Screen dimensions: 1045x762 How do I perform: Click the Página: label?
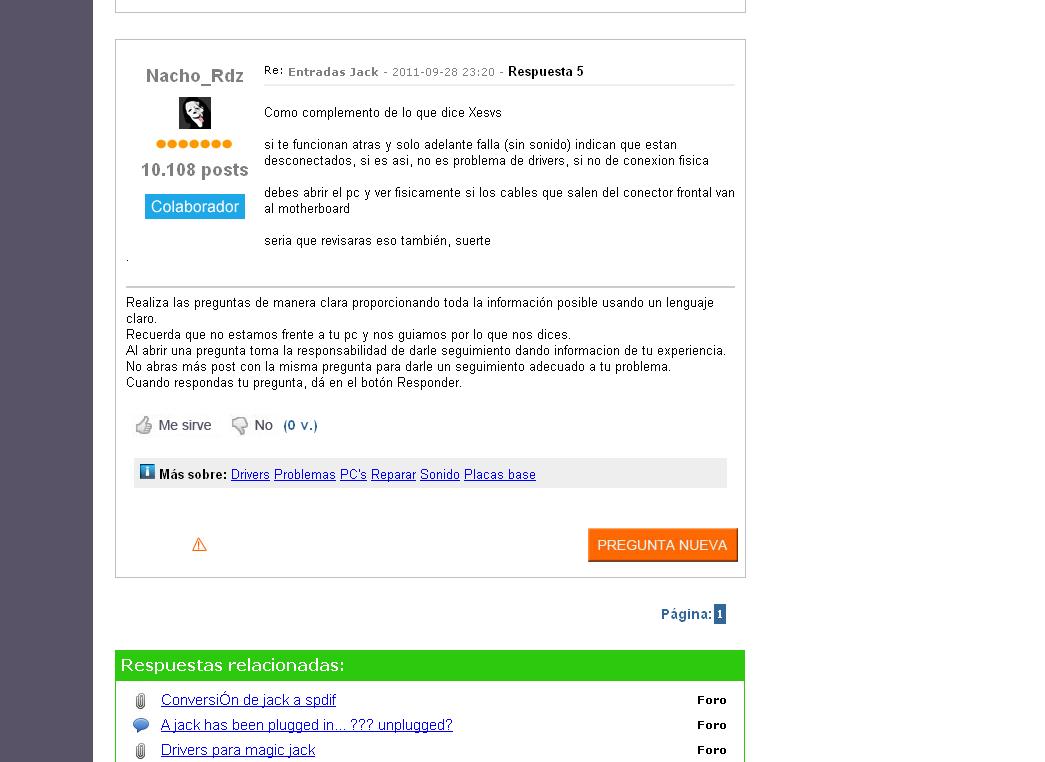click(x=686, y=614)
